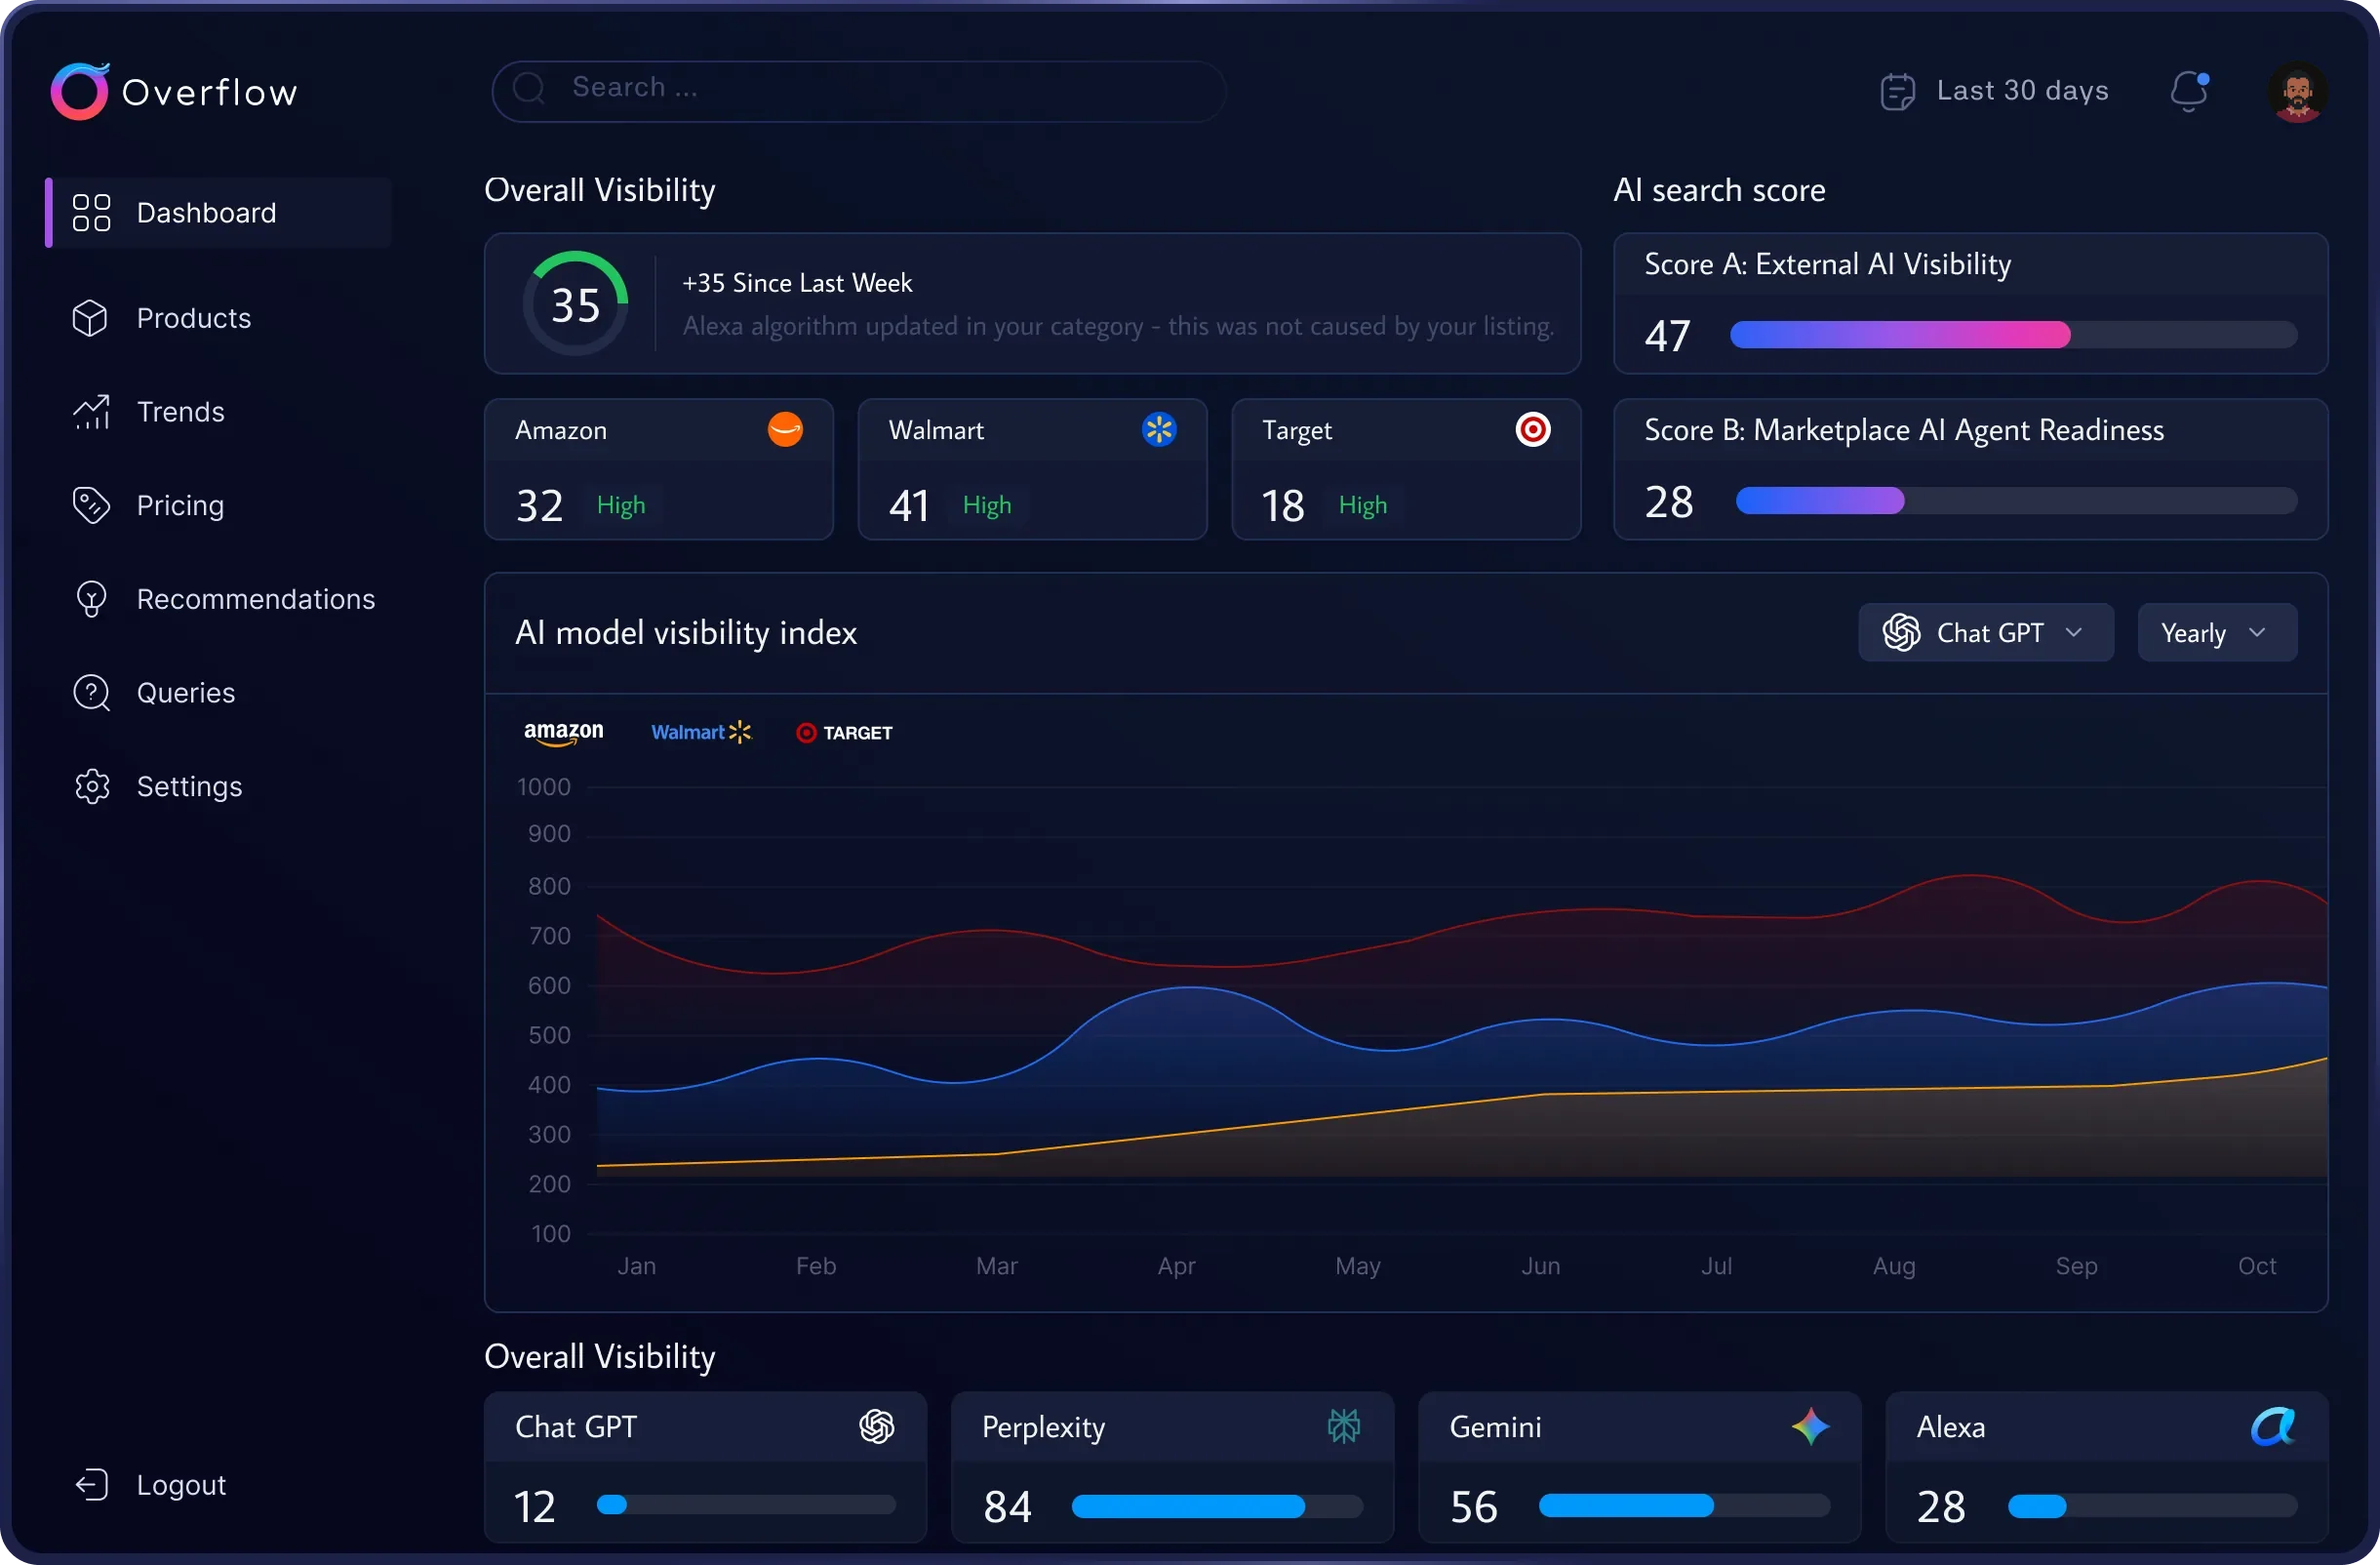
Task: Click the ChatGPT icon on Chat GPT card
Action: [876, 1426]
